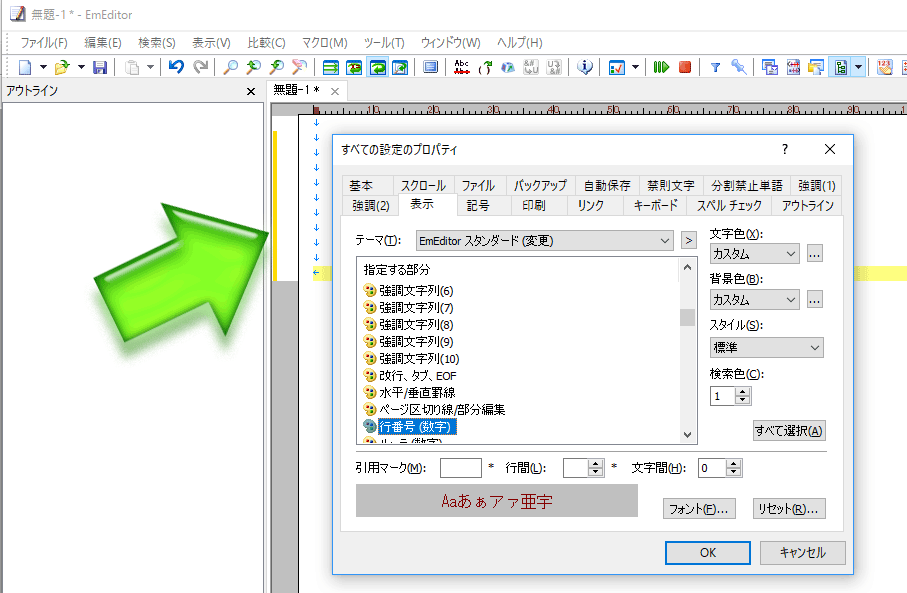Viewport: 907px width, 593px height.
Task: Open the dropdown arrow next to Paste
Action: pos(150,67)
